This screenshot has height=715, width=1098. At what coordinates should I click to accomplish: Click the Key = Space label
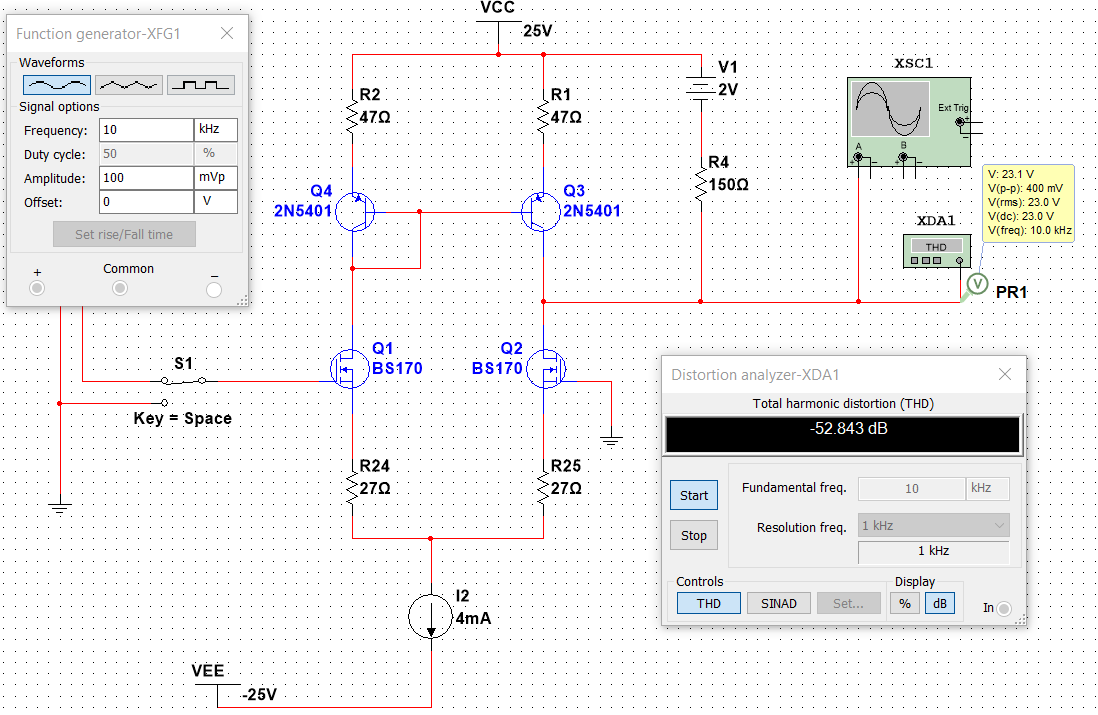(x=183, y=419)
